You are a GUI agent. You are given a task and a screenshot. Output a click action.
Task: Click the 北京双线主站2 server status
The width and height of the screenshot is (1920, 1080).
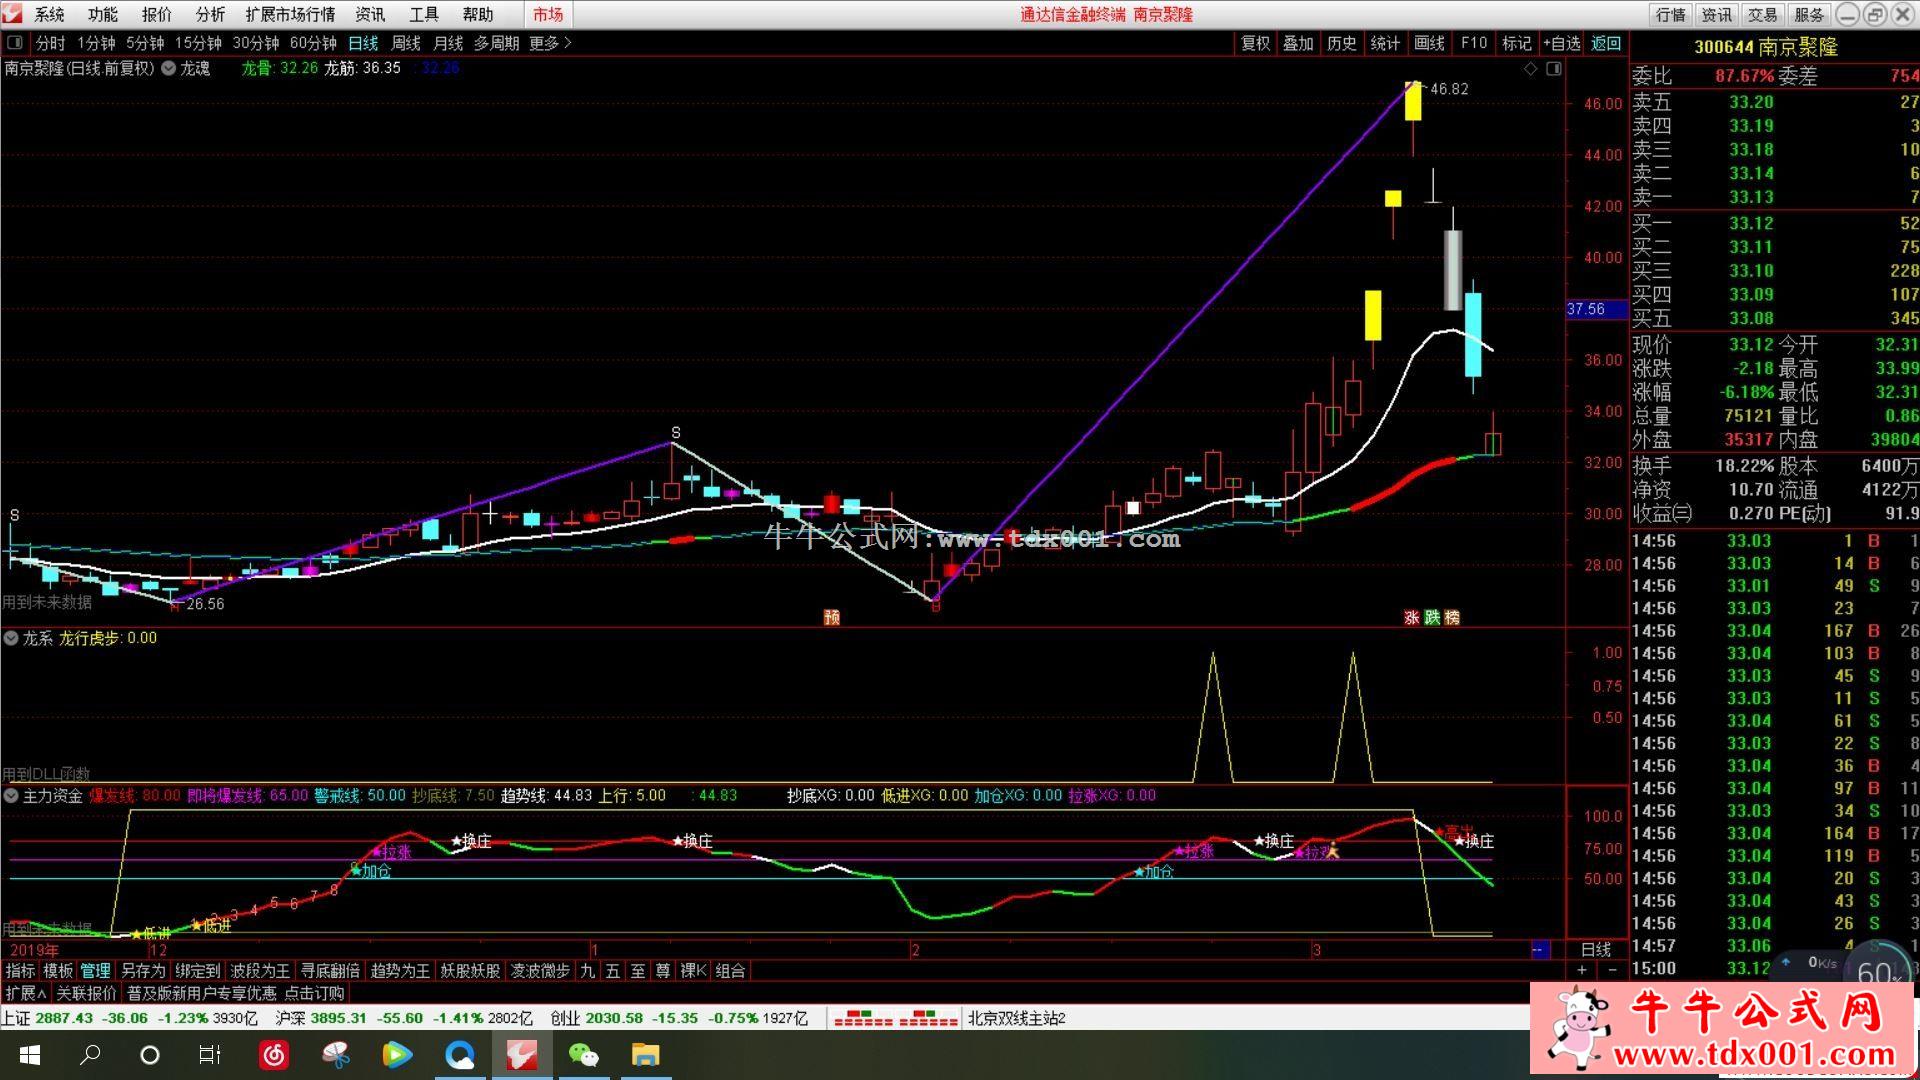point(1016,1018)
